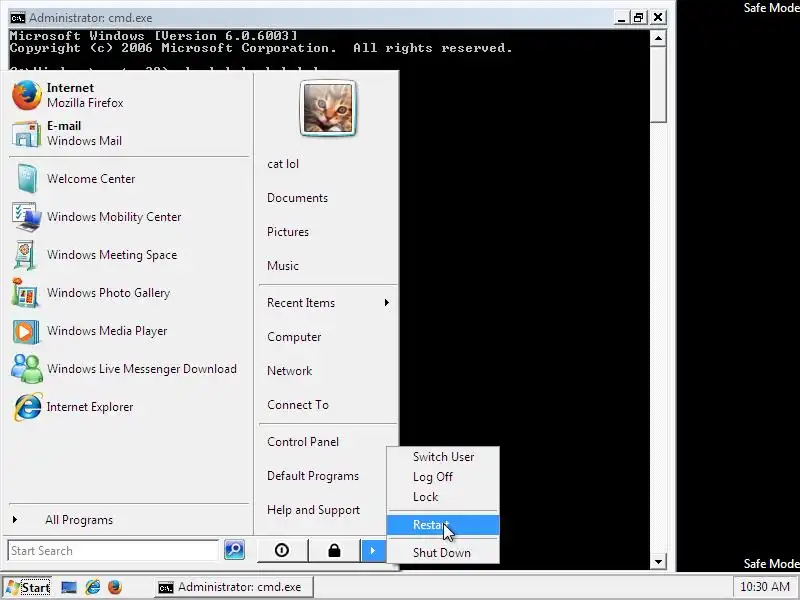Select Shut Down from power menu
This screenshot has width=800, height=600.
(x=442, y=553)
